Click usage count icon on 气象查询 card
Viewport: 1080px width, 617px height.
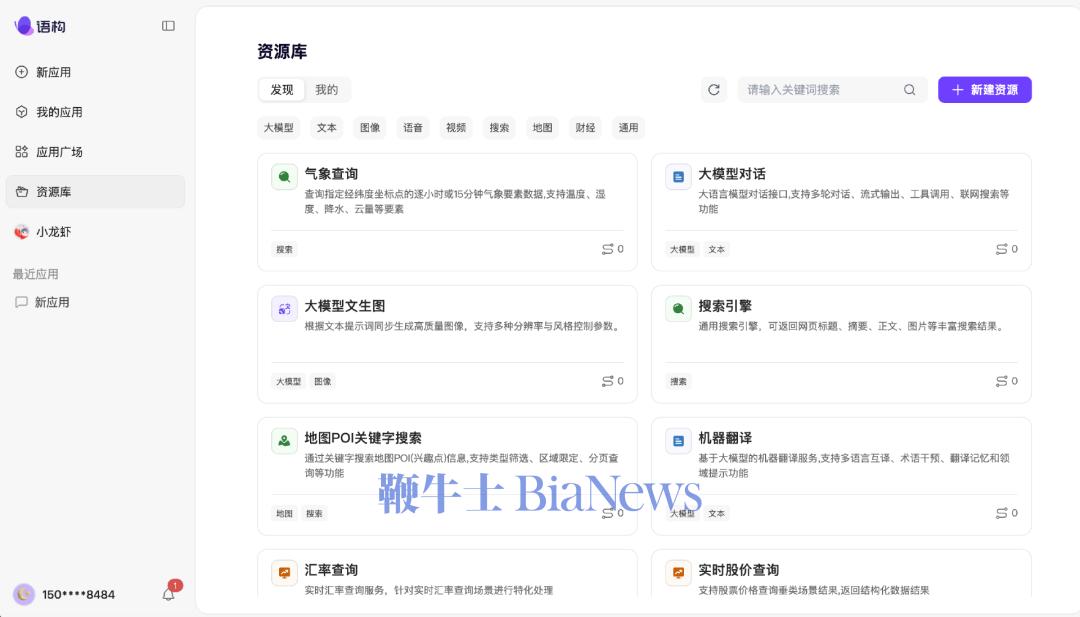[607, 249]
